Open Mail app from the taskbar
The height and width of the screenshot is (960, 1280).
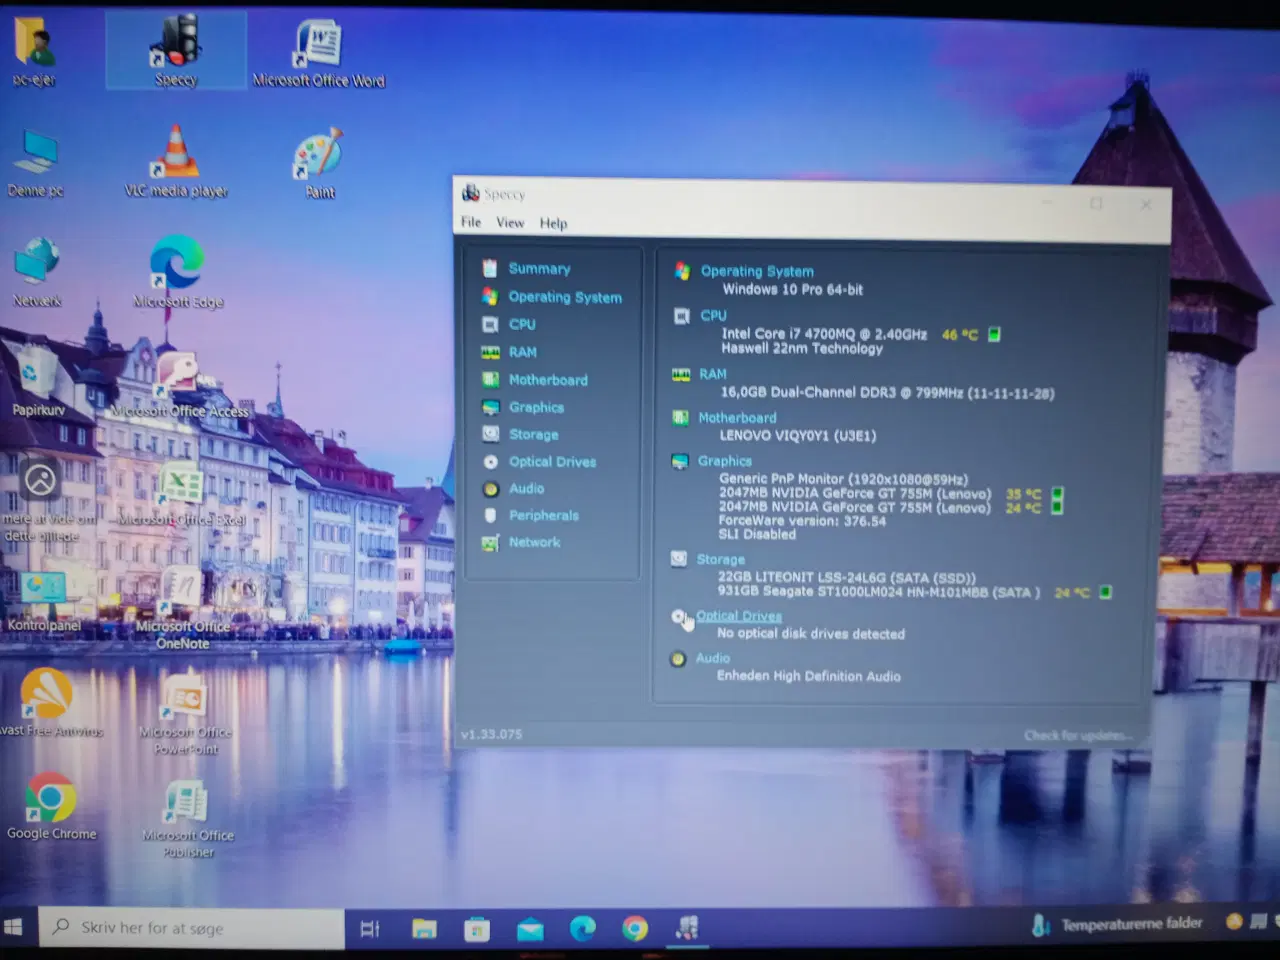tap(530, 929)
